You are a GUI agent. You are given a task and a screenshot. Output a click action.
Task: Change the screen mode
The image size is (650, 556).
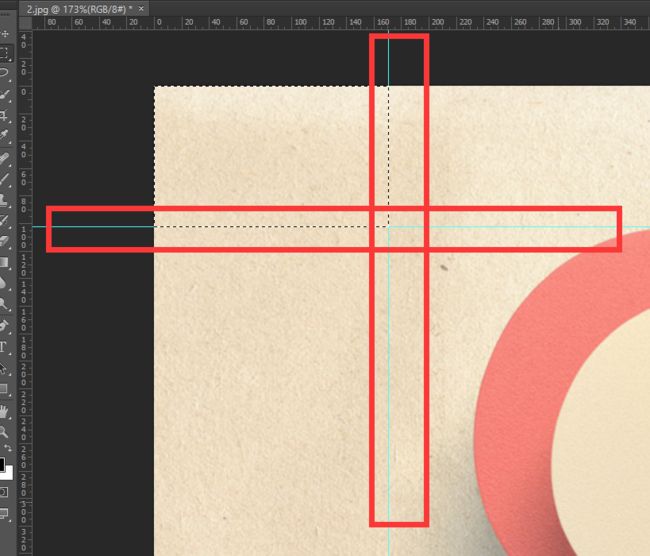coord(4,514)
